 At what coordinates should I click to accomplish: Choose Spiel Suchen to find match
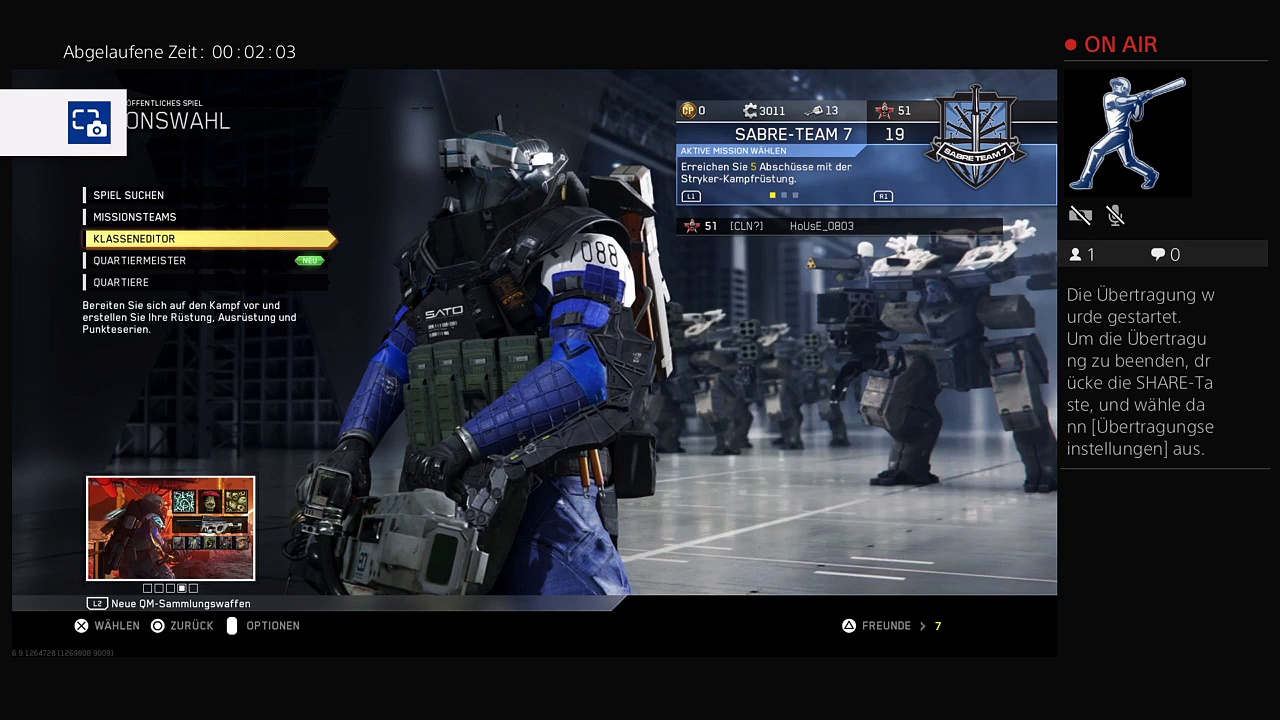coord(128,195)
